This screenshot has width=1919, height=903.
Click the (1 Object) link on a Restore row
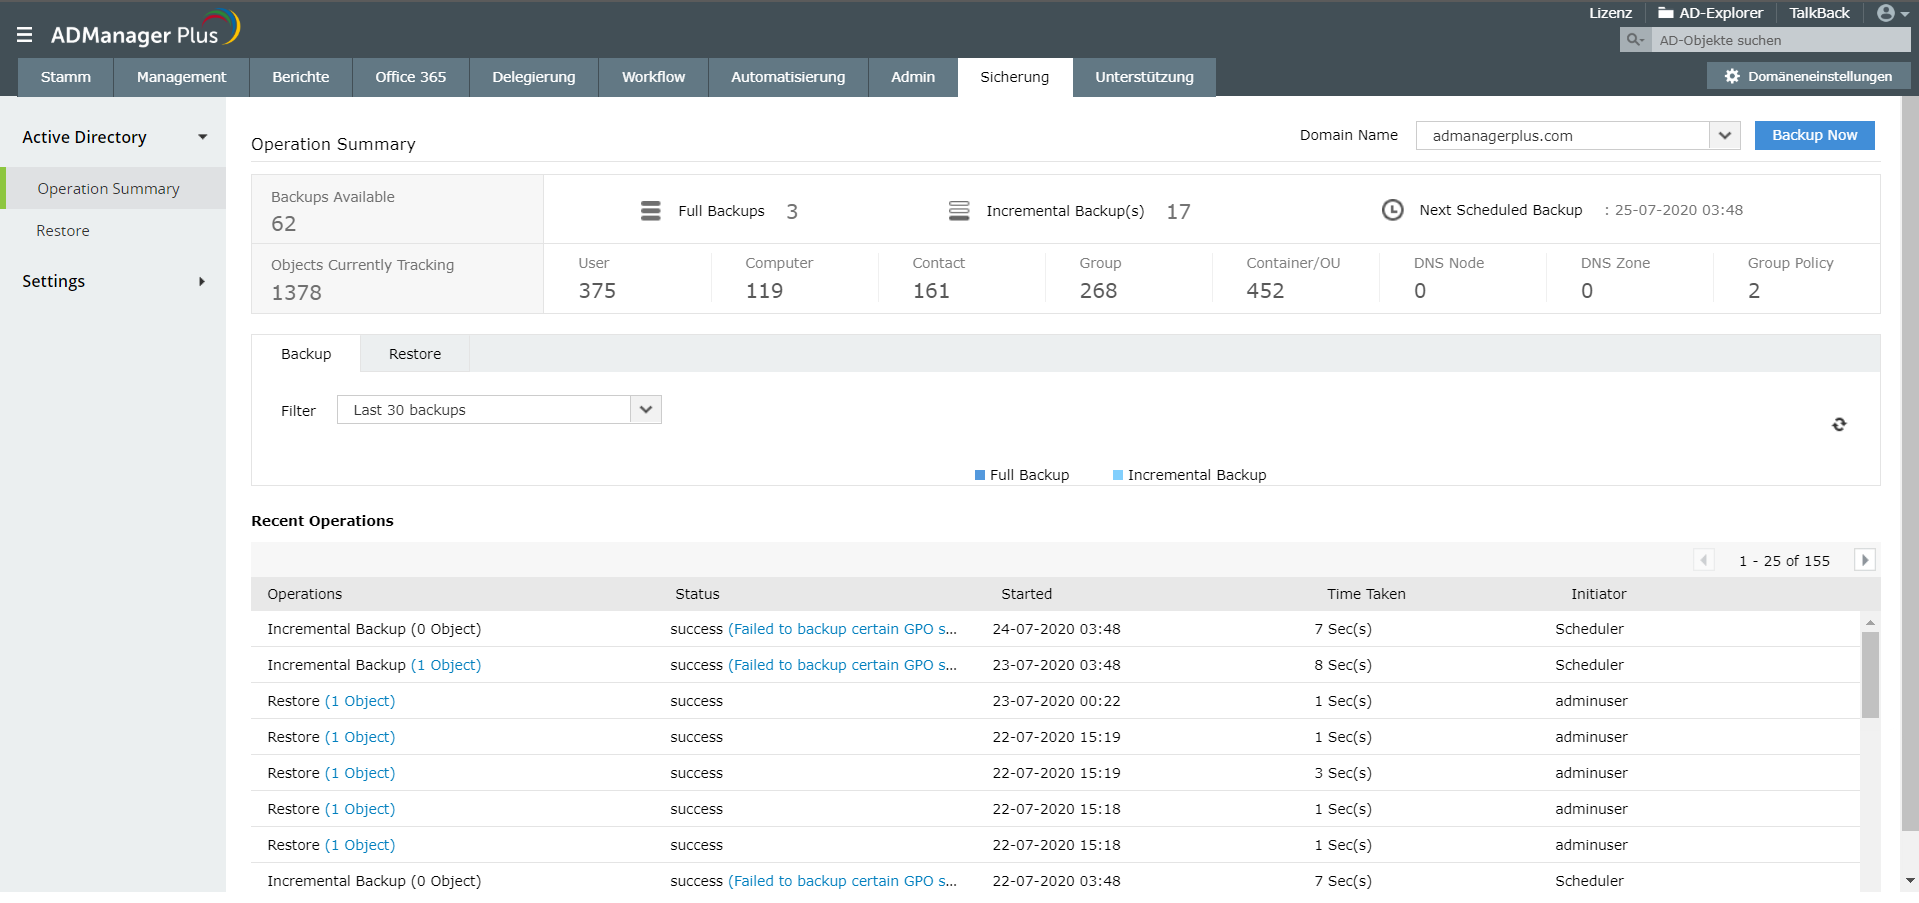pyautogui.click(x=360, y=700)
